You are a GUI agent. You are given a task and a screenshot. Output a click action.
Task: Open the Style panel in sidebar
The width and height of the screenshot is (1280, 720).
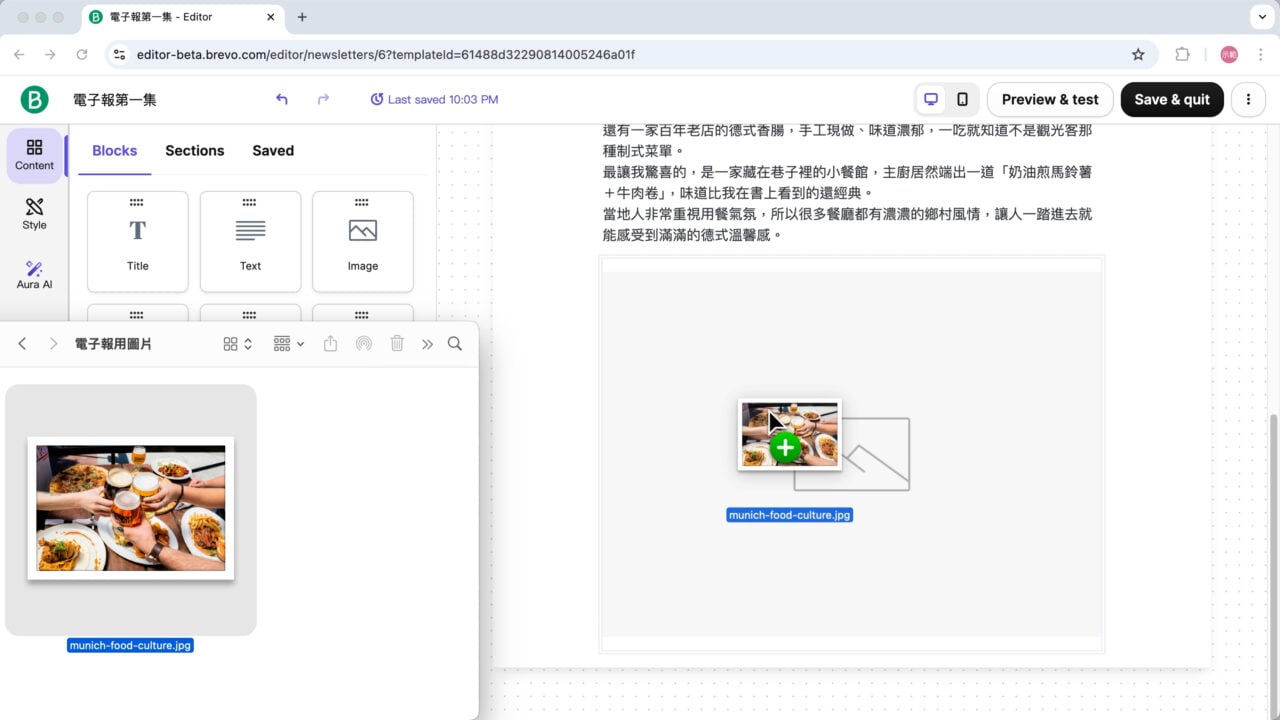click(x=34, y=214)
